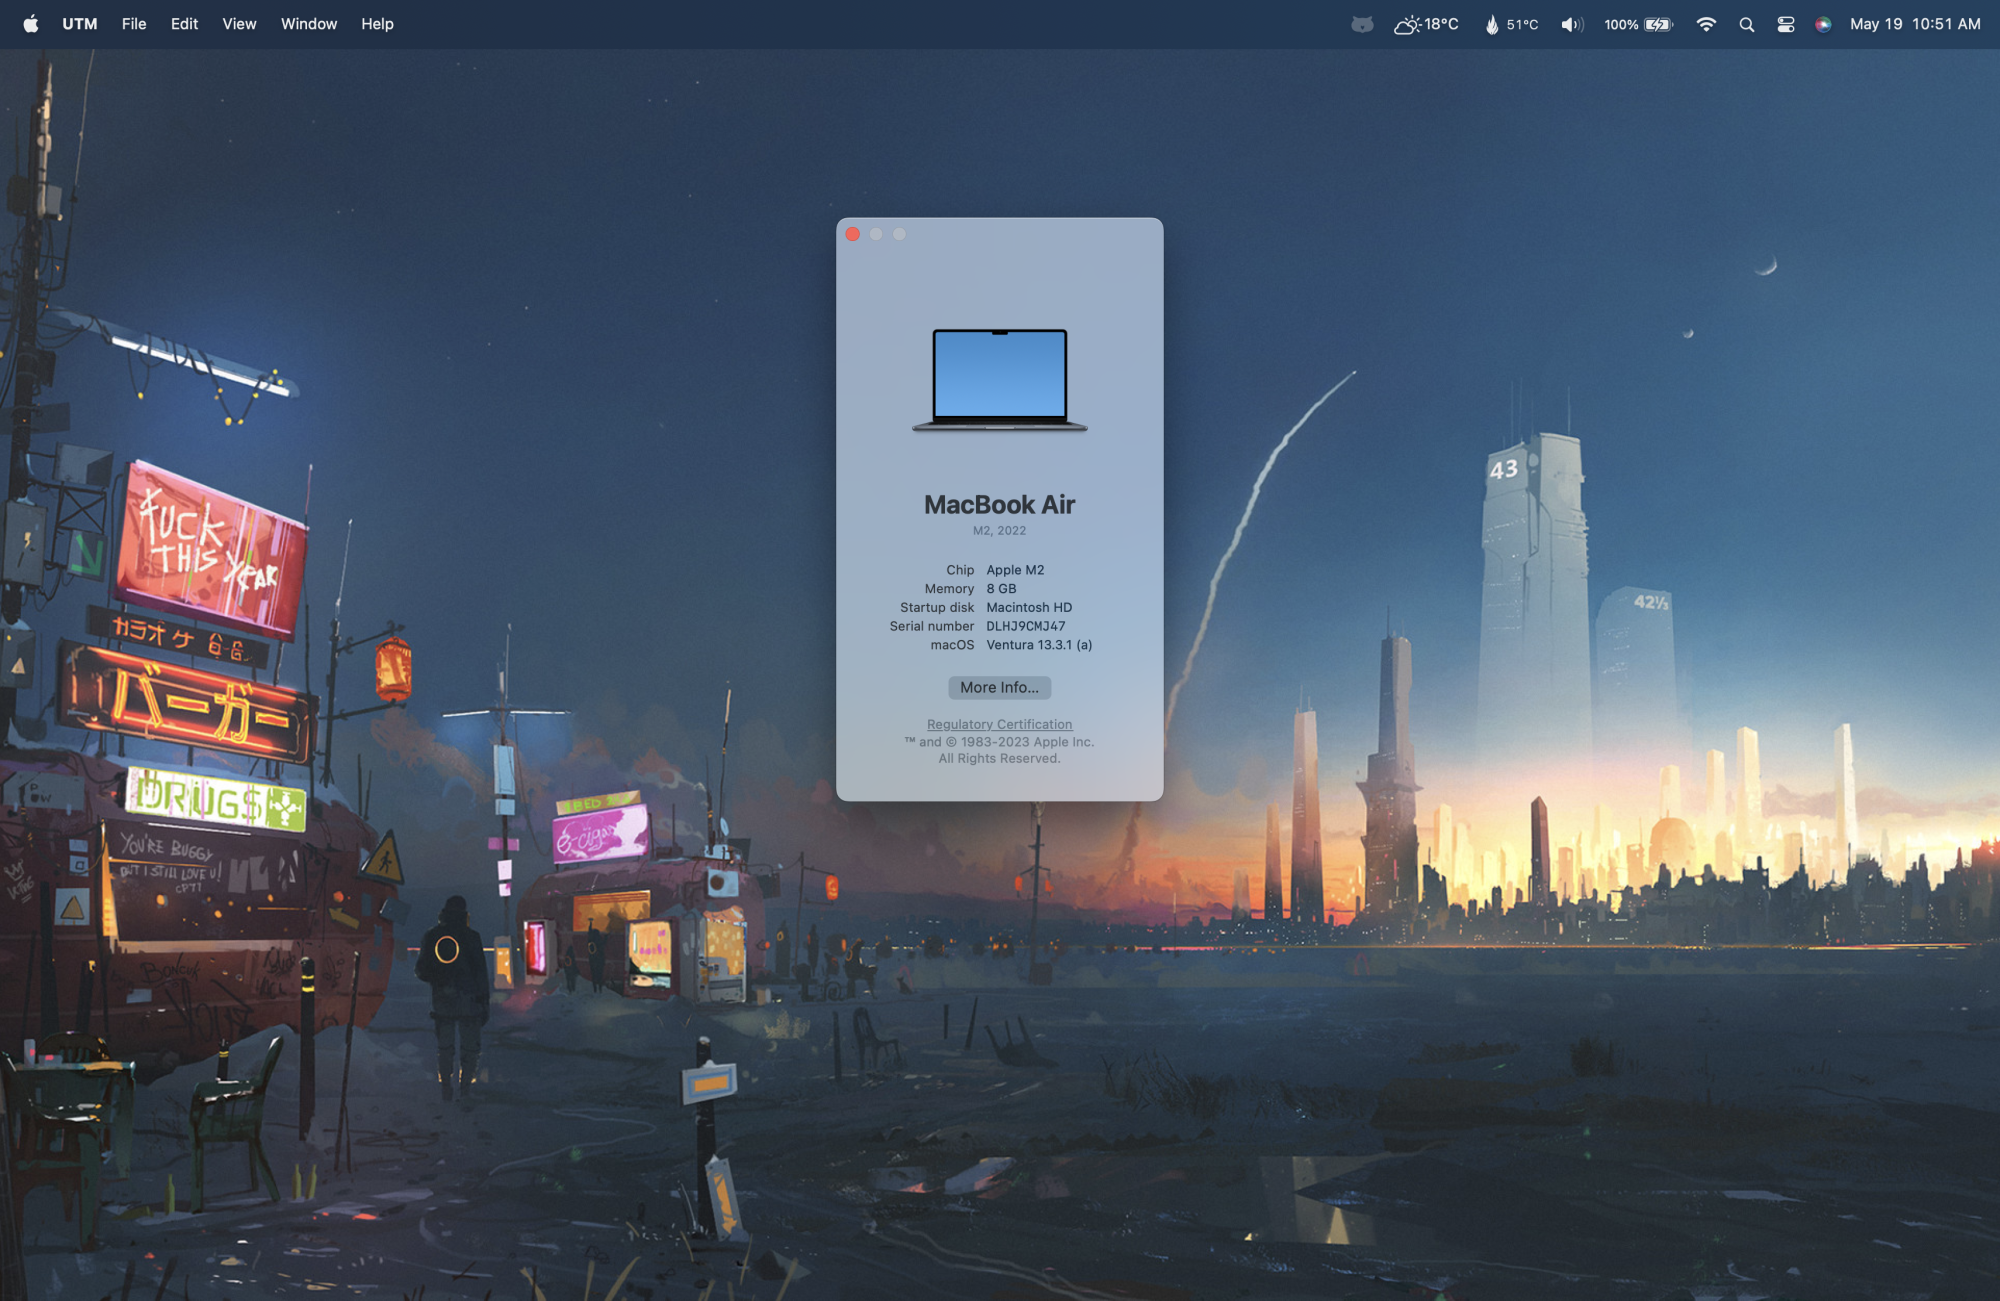Expand the Window menu

(x=308, y=24)
